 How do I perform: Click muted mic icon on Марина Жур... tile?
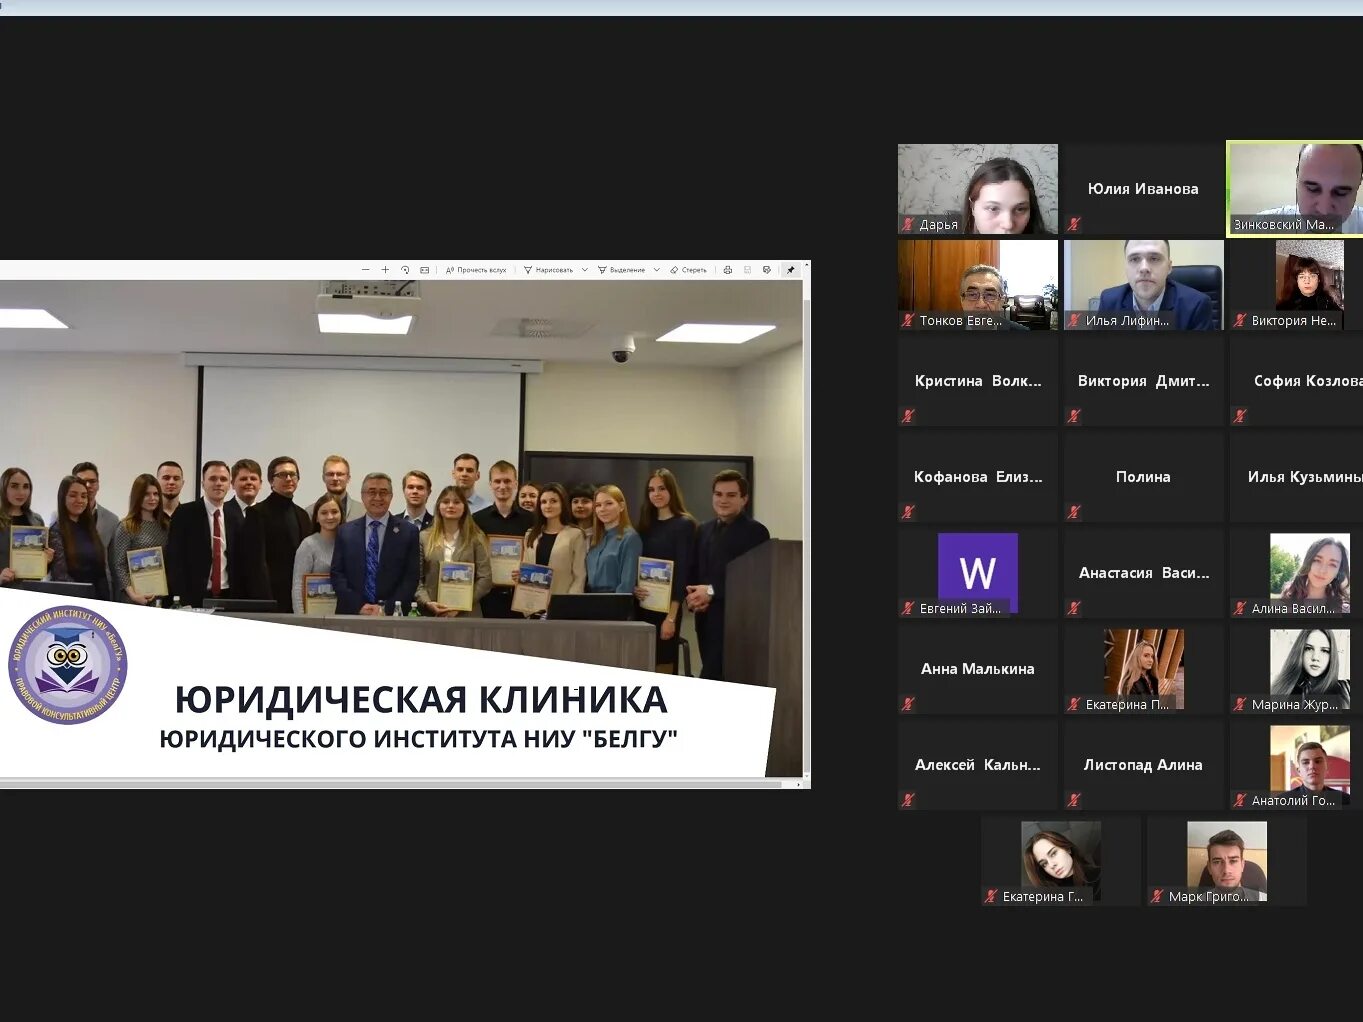coord(1240,704)
